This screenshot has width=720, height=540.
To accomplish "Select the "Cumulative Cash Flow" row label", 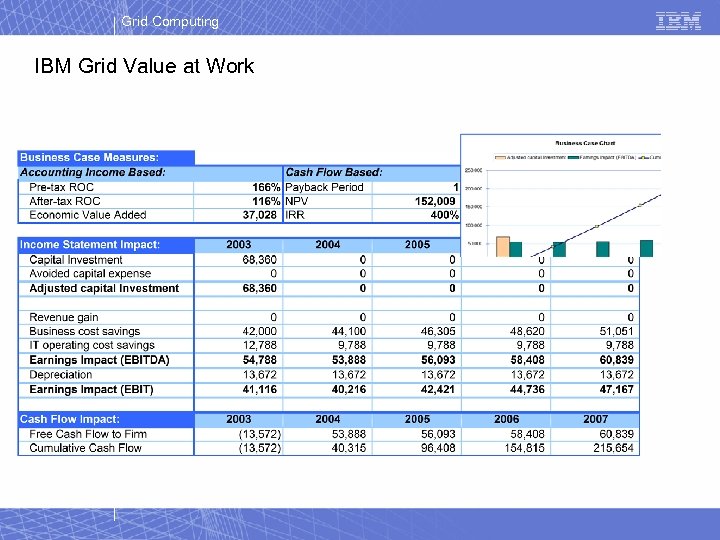I will 85,448.
